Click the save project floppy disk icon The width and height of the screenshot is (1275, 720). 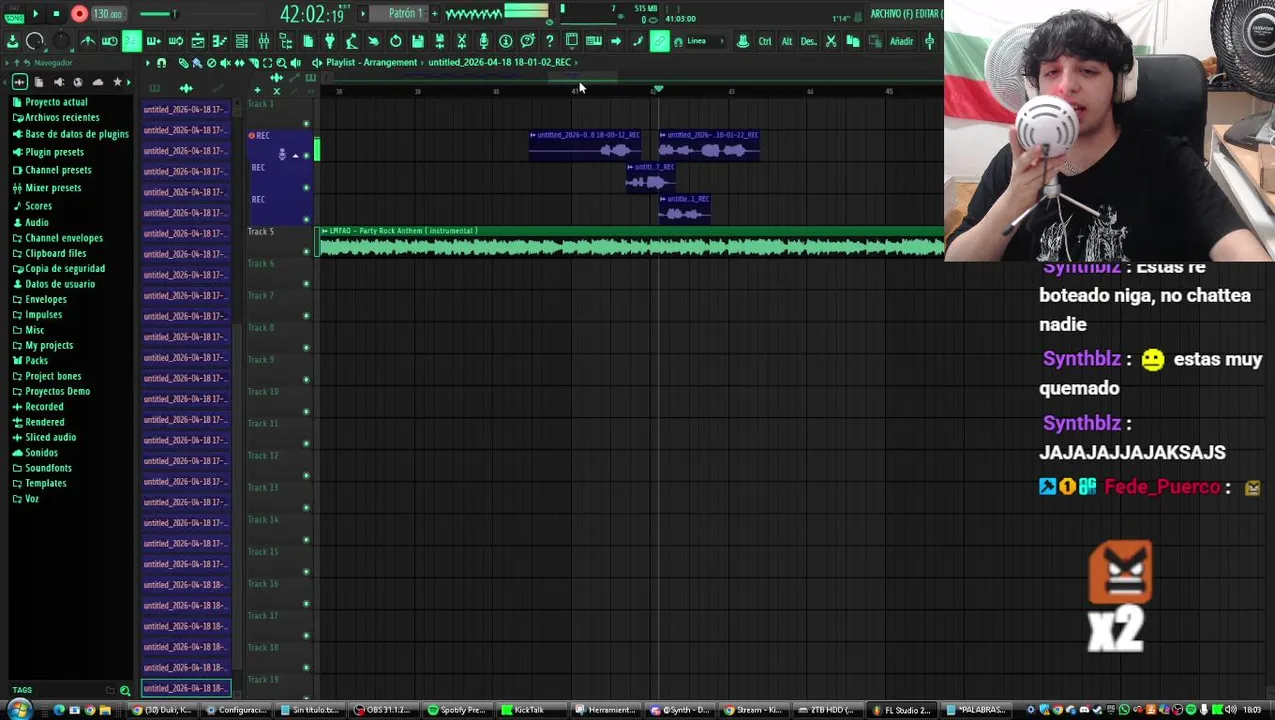point(417,41)
